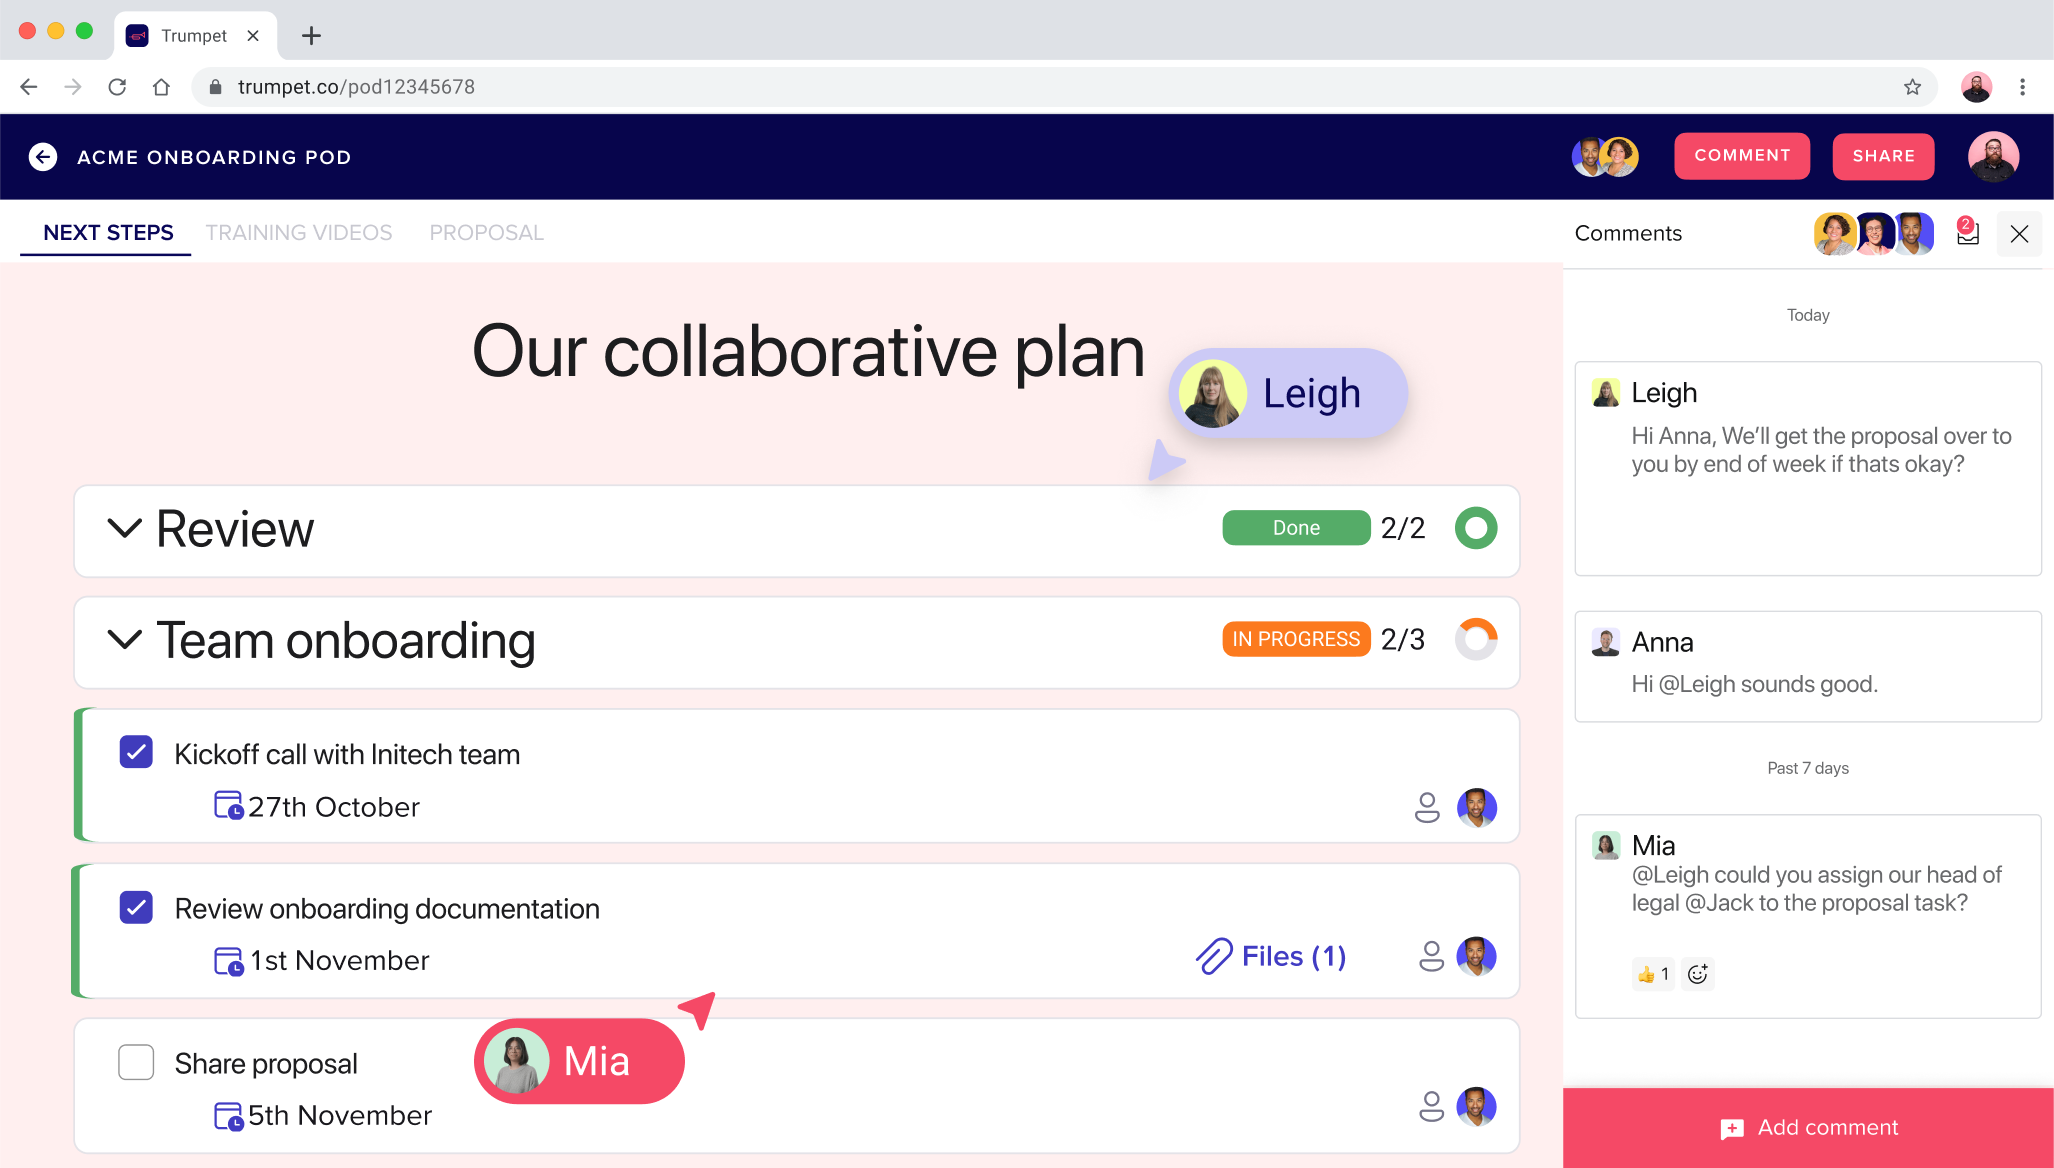The height and width of the screenshot is (1168, 2054).
Task: Open the Proposal tab
Action: tap(486, 233)
